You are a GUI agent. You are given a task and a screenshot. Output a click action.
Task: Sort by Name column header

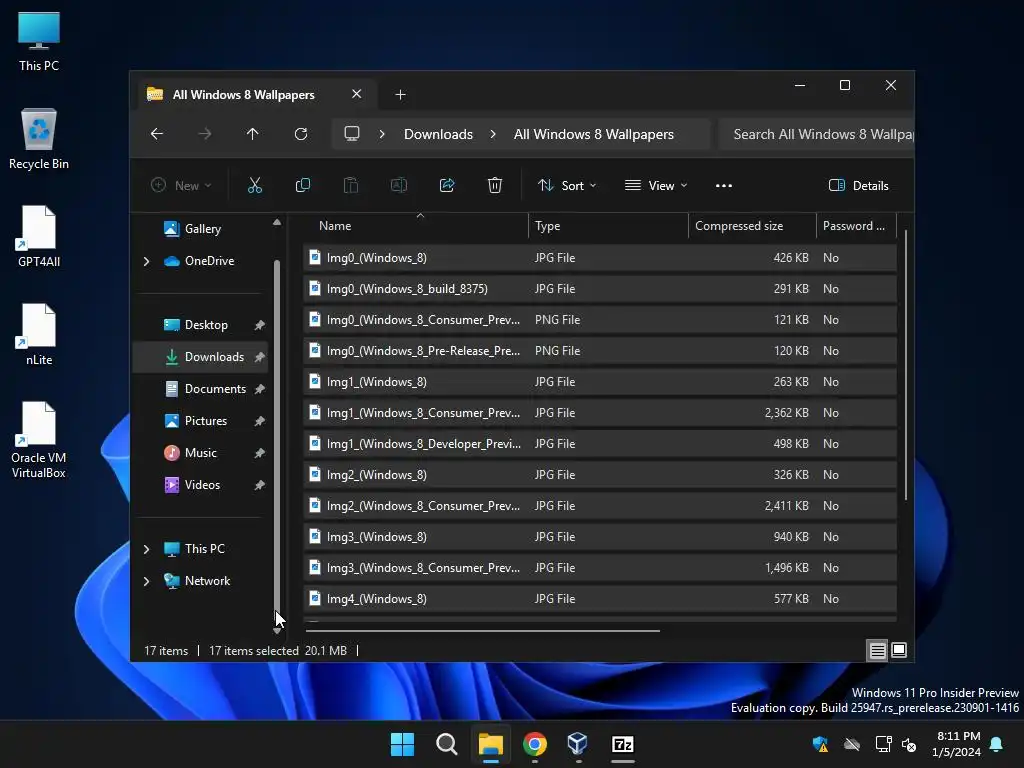click(415, 226)
